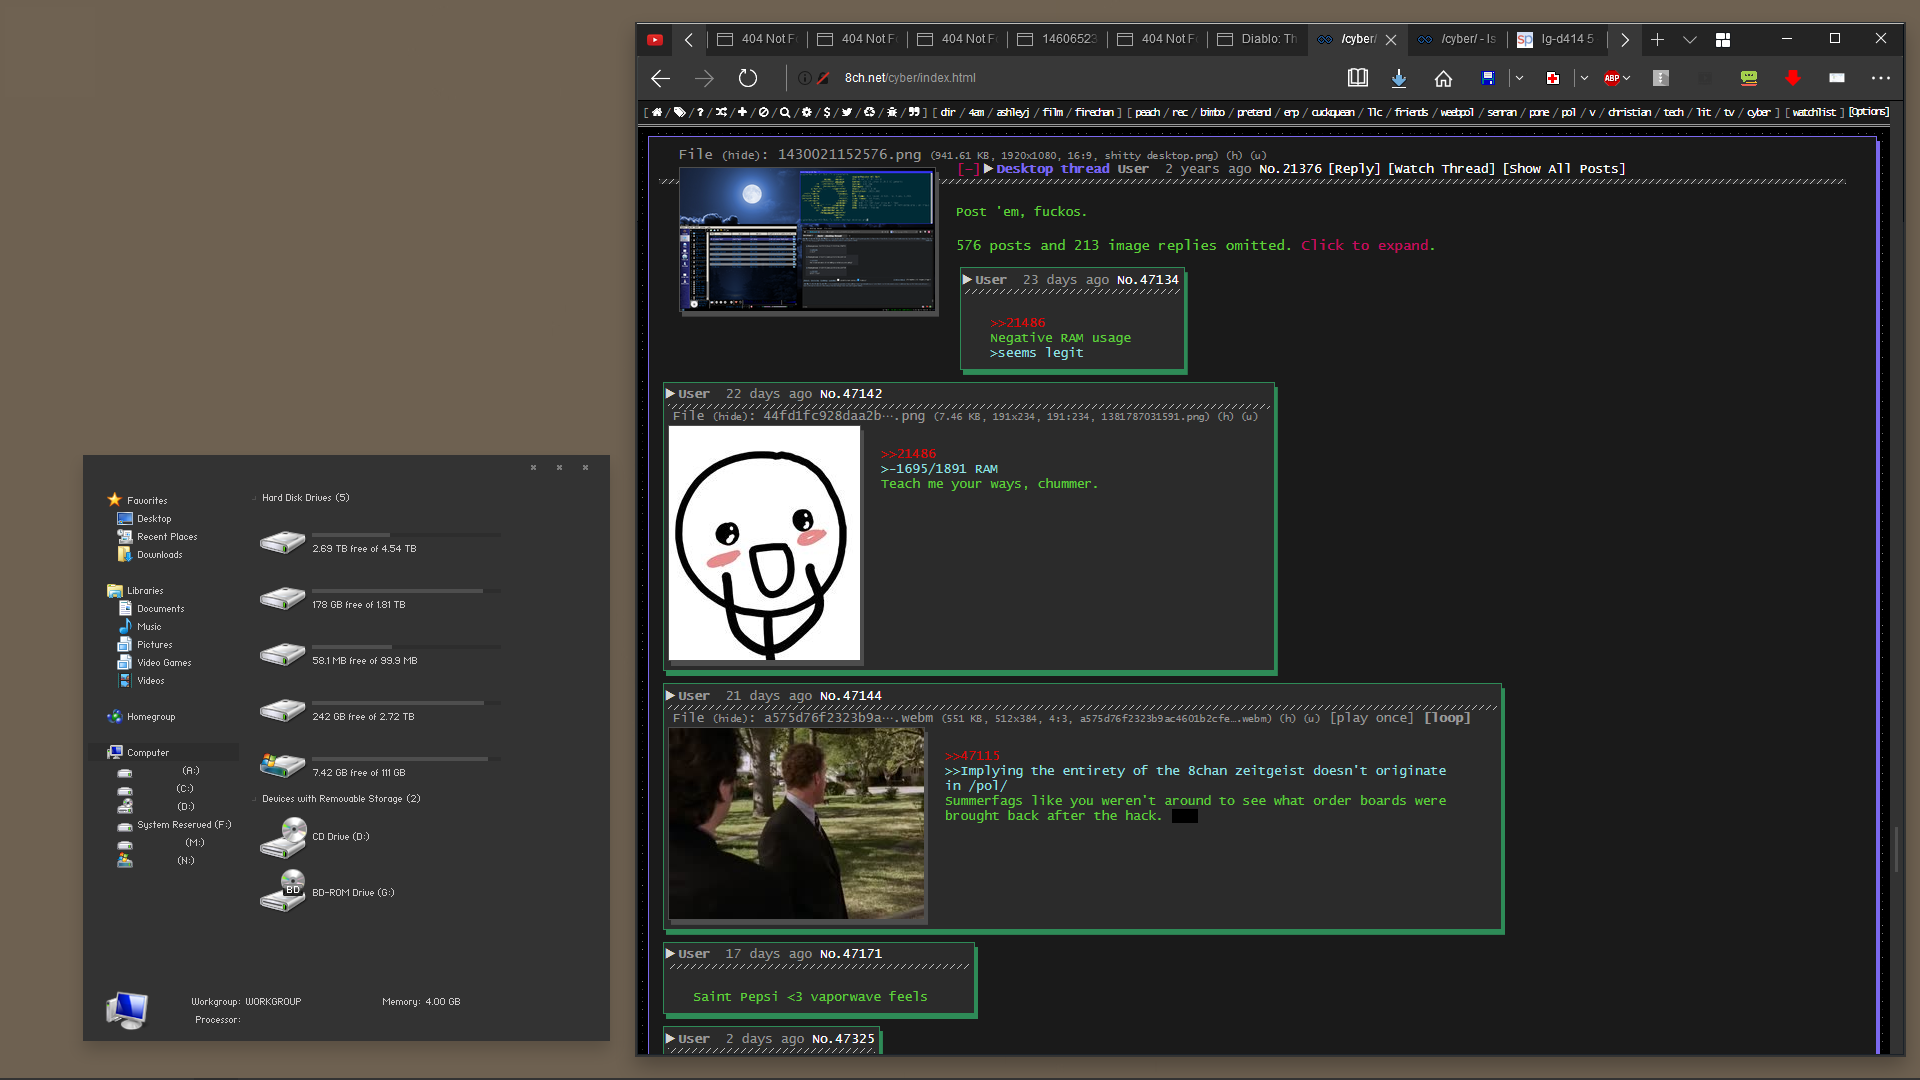Reload the 8ch page with refresh icon
Image resolution: width=1920 pixels, height=1080 pixels.
click(x=748, y=78)
